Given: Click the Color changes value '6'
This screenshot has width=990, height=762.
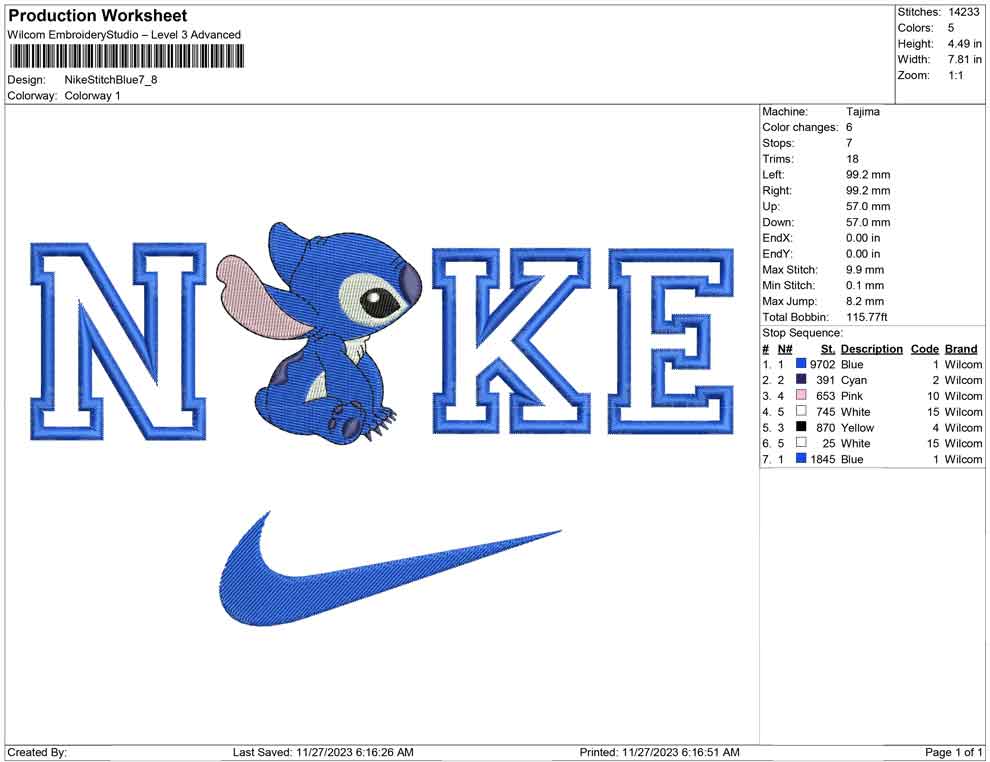Looking at the screenshot, I should (x=849, y=127).
